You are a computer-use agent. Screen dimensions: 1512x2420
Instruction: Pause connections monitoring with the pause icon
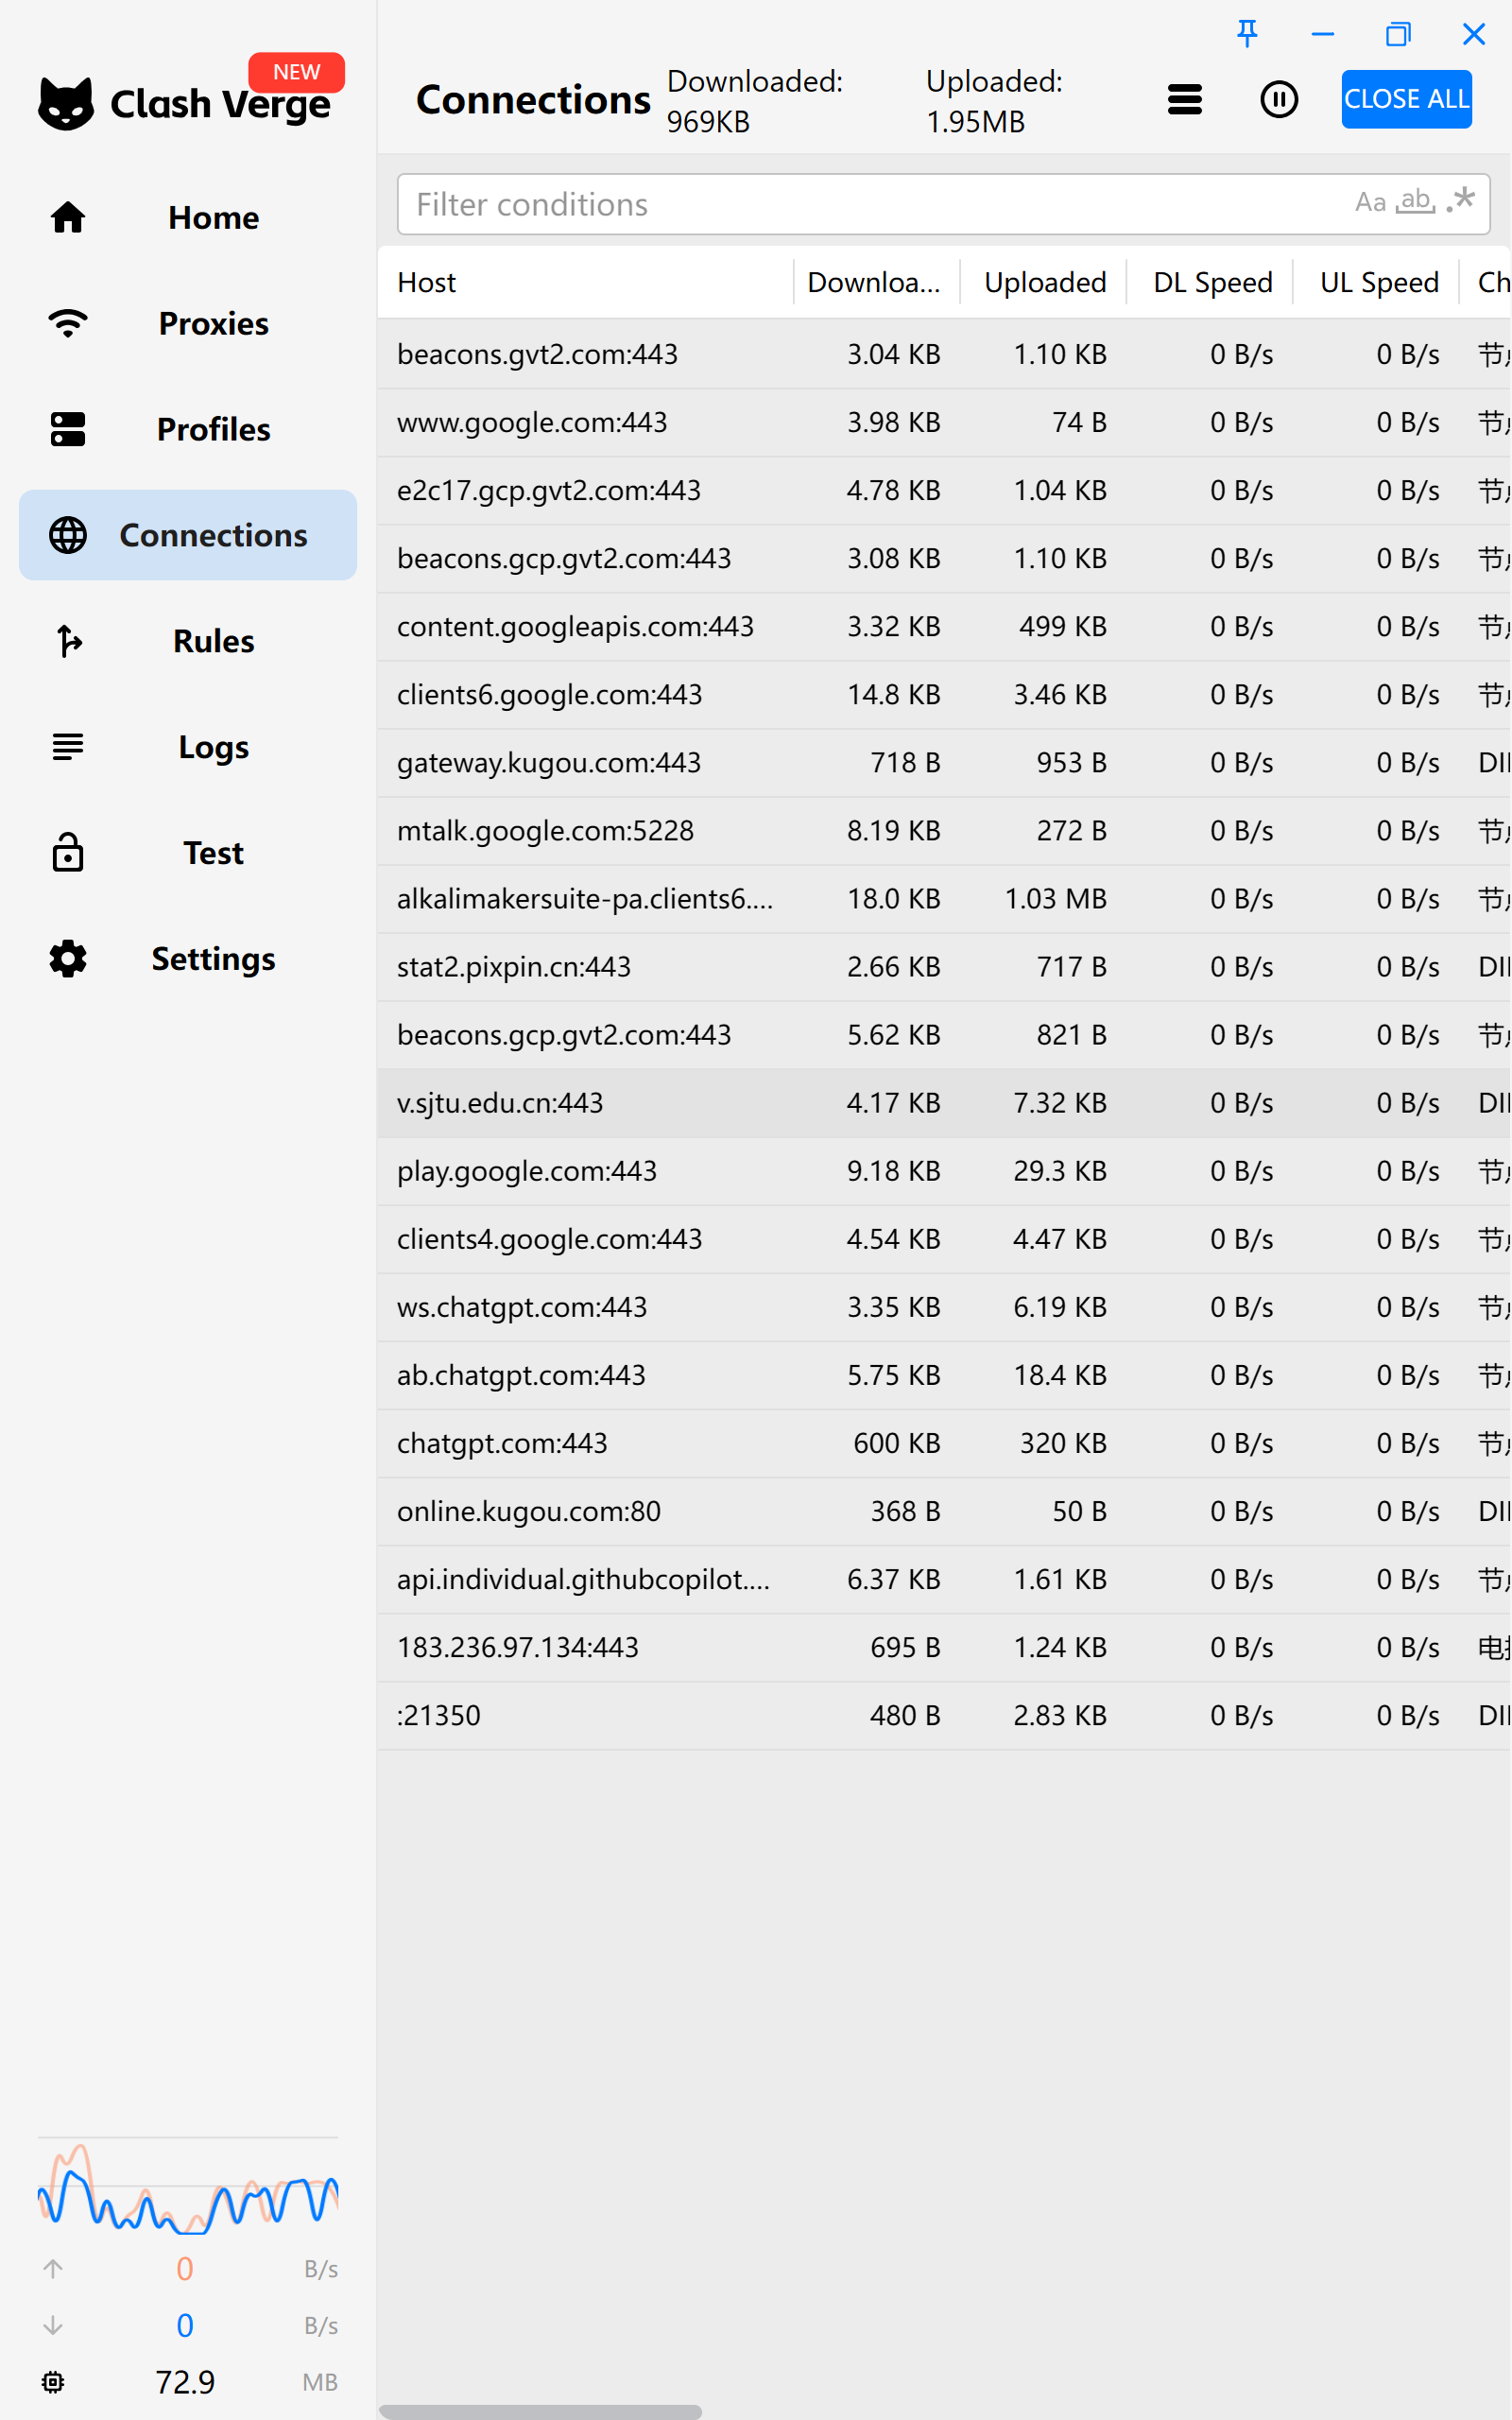coord(1279,99)
